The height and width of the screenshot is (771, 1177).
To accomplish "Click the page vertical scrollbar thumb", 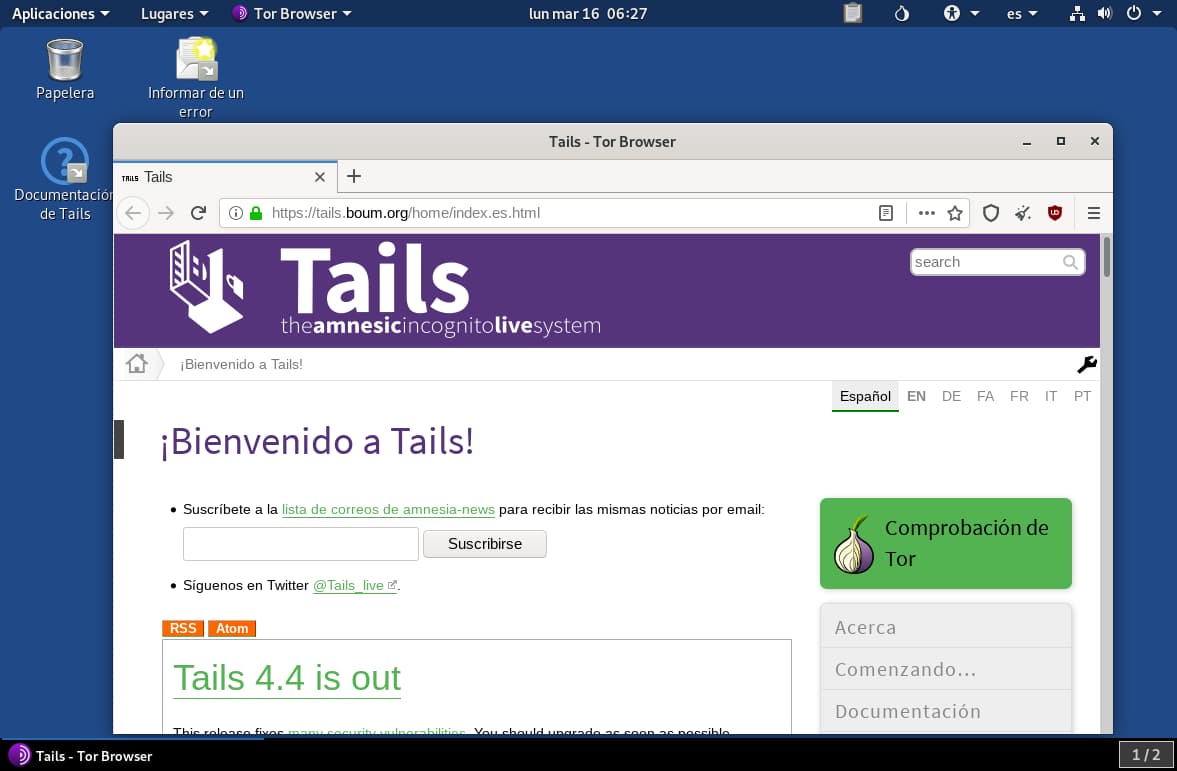I will (x=1106, y=257).
